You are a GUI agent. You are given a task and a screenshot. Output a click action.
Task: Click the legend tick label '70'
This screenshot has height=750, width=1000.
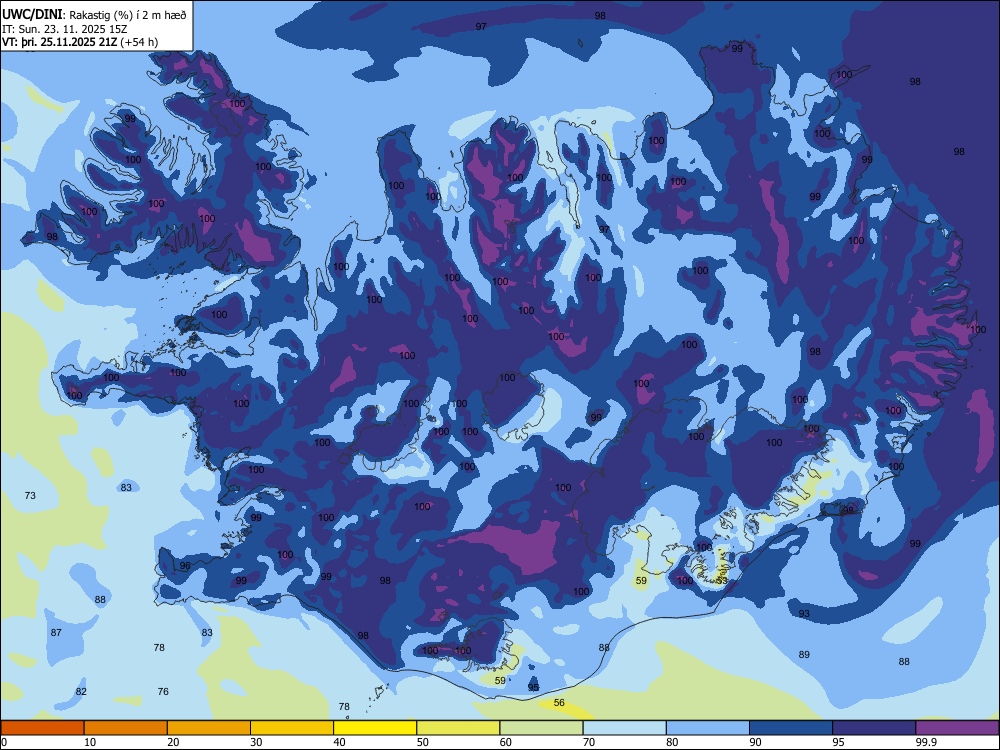589,742
